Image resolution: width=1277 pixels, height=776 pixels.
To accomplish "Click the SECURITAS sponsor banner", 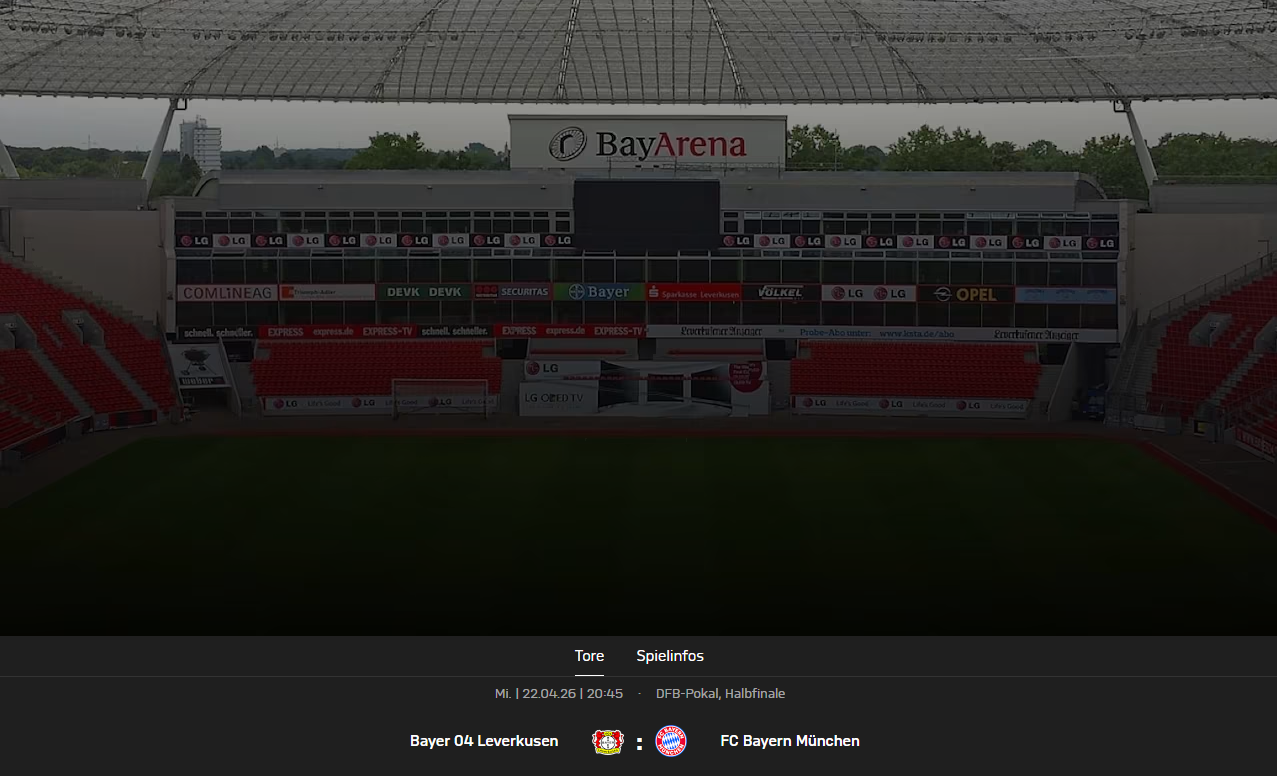I will click(511, 292).
